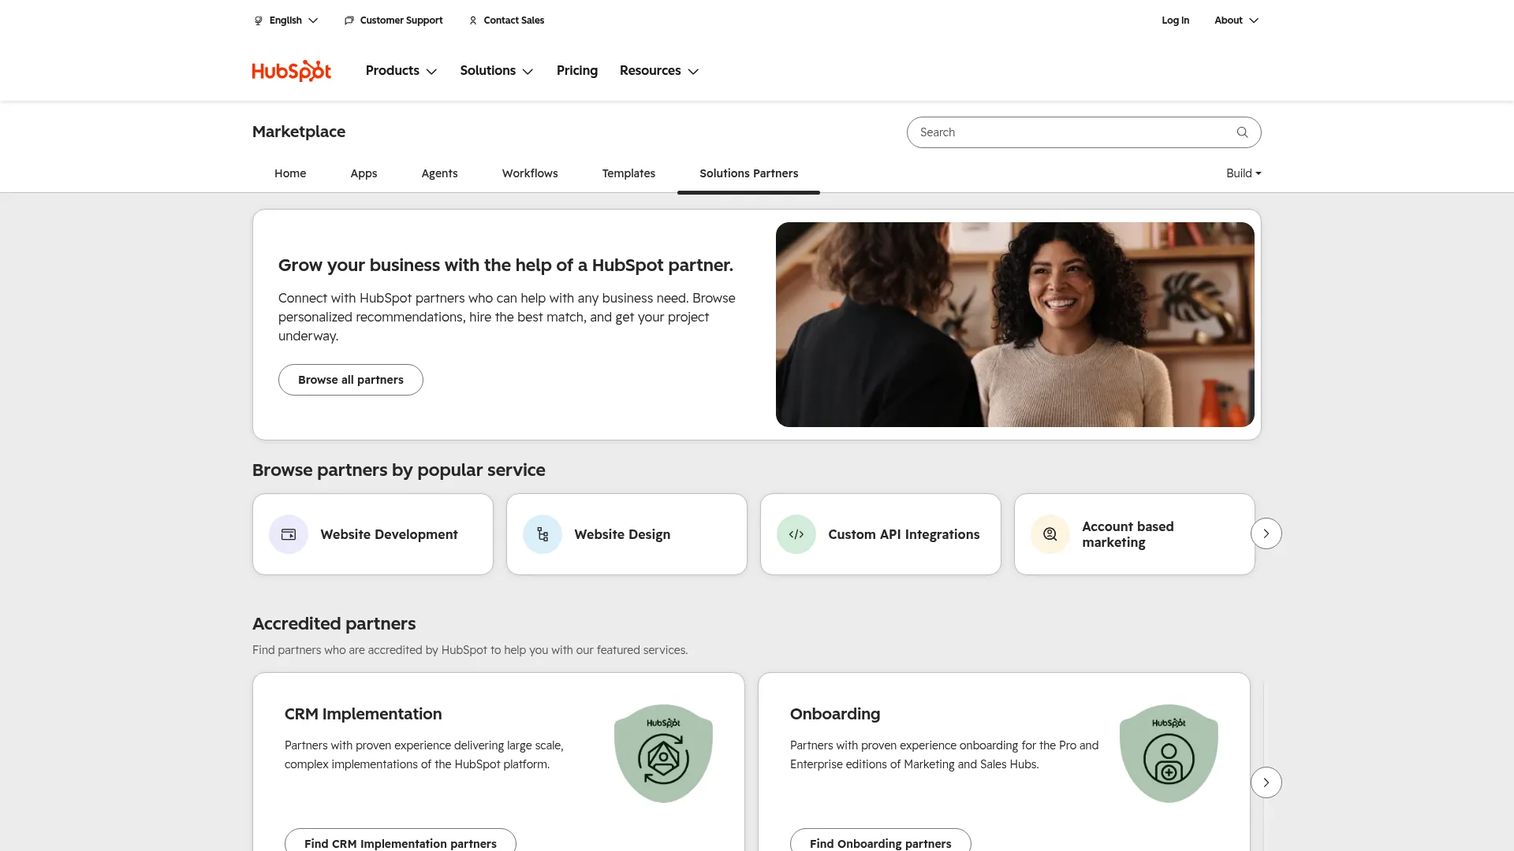Go to the Marketplace Home tab

pyautogui.click(x=290, y=173)
